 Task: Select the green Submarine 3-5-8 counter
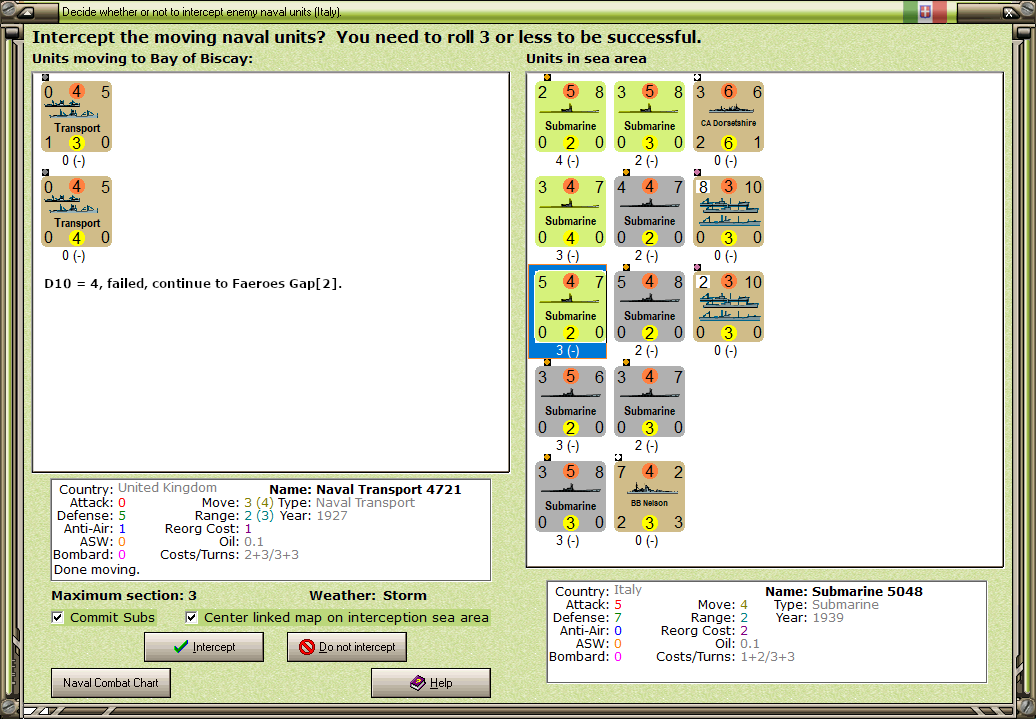coord(649,117)
